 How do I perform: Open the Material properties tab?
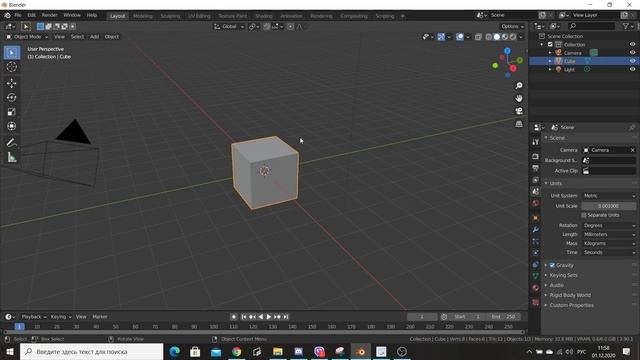536,288
